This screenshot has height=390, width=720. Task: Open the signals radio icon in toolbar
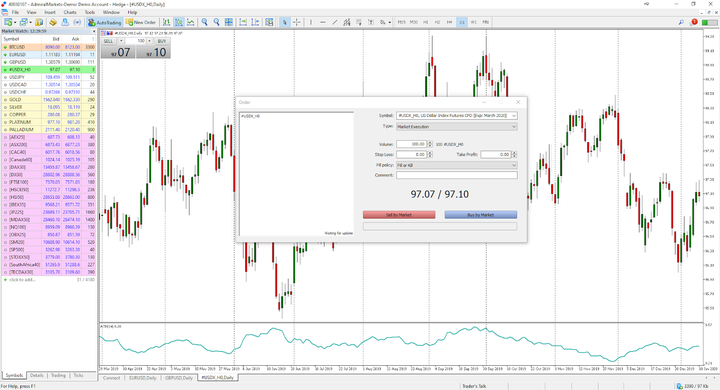[x=77, y=22]
